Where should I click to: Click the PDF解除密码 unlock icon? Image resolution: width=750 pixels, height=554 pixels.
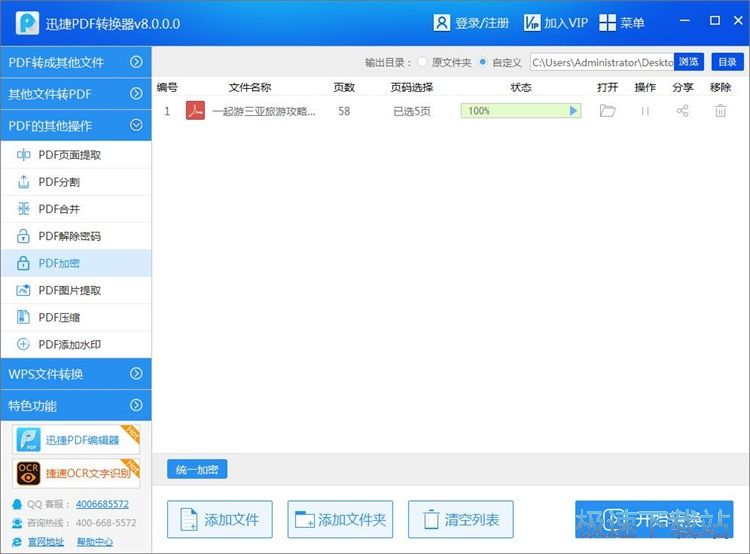[23, 236]
